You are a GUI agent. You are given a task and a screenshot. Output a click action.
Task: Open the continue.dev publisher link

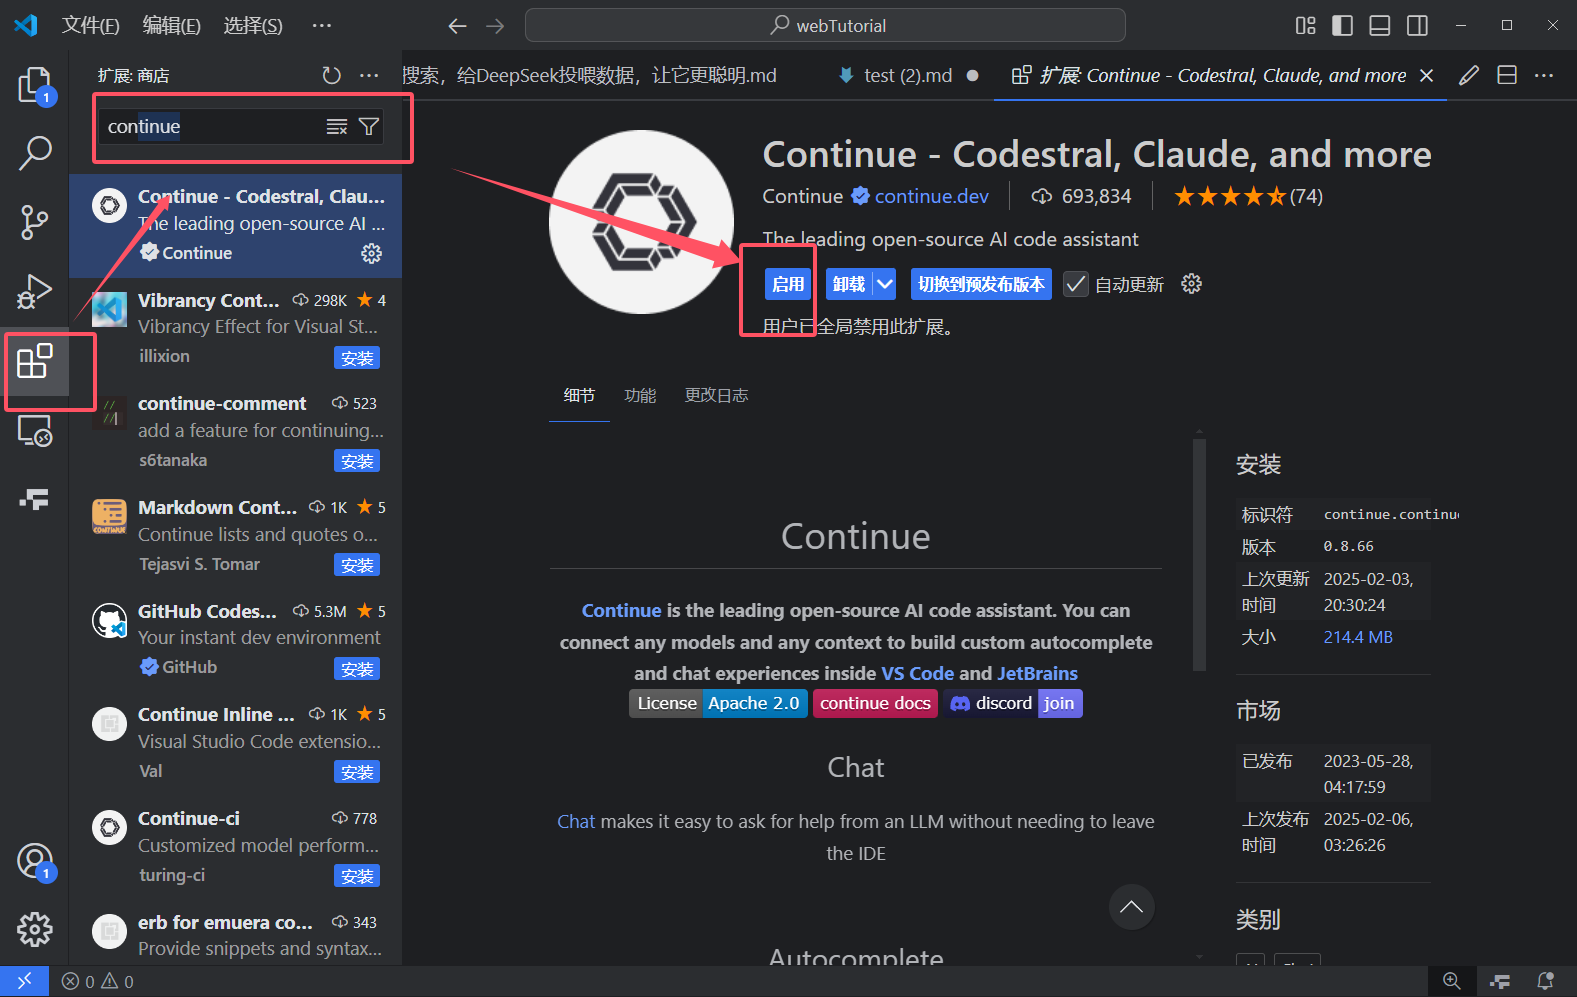(932, 196)
